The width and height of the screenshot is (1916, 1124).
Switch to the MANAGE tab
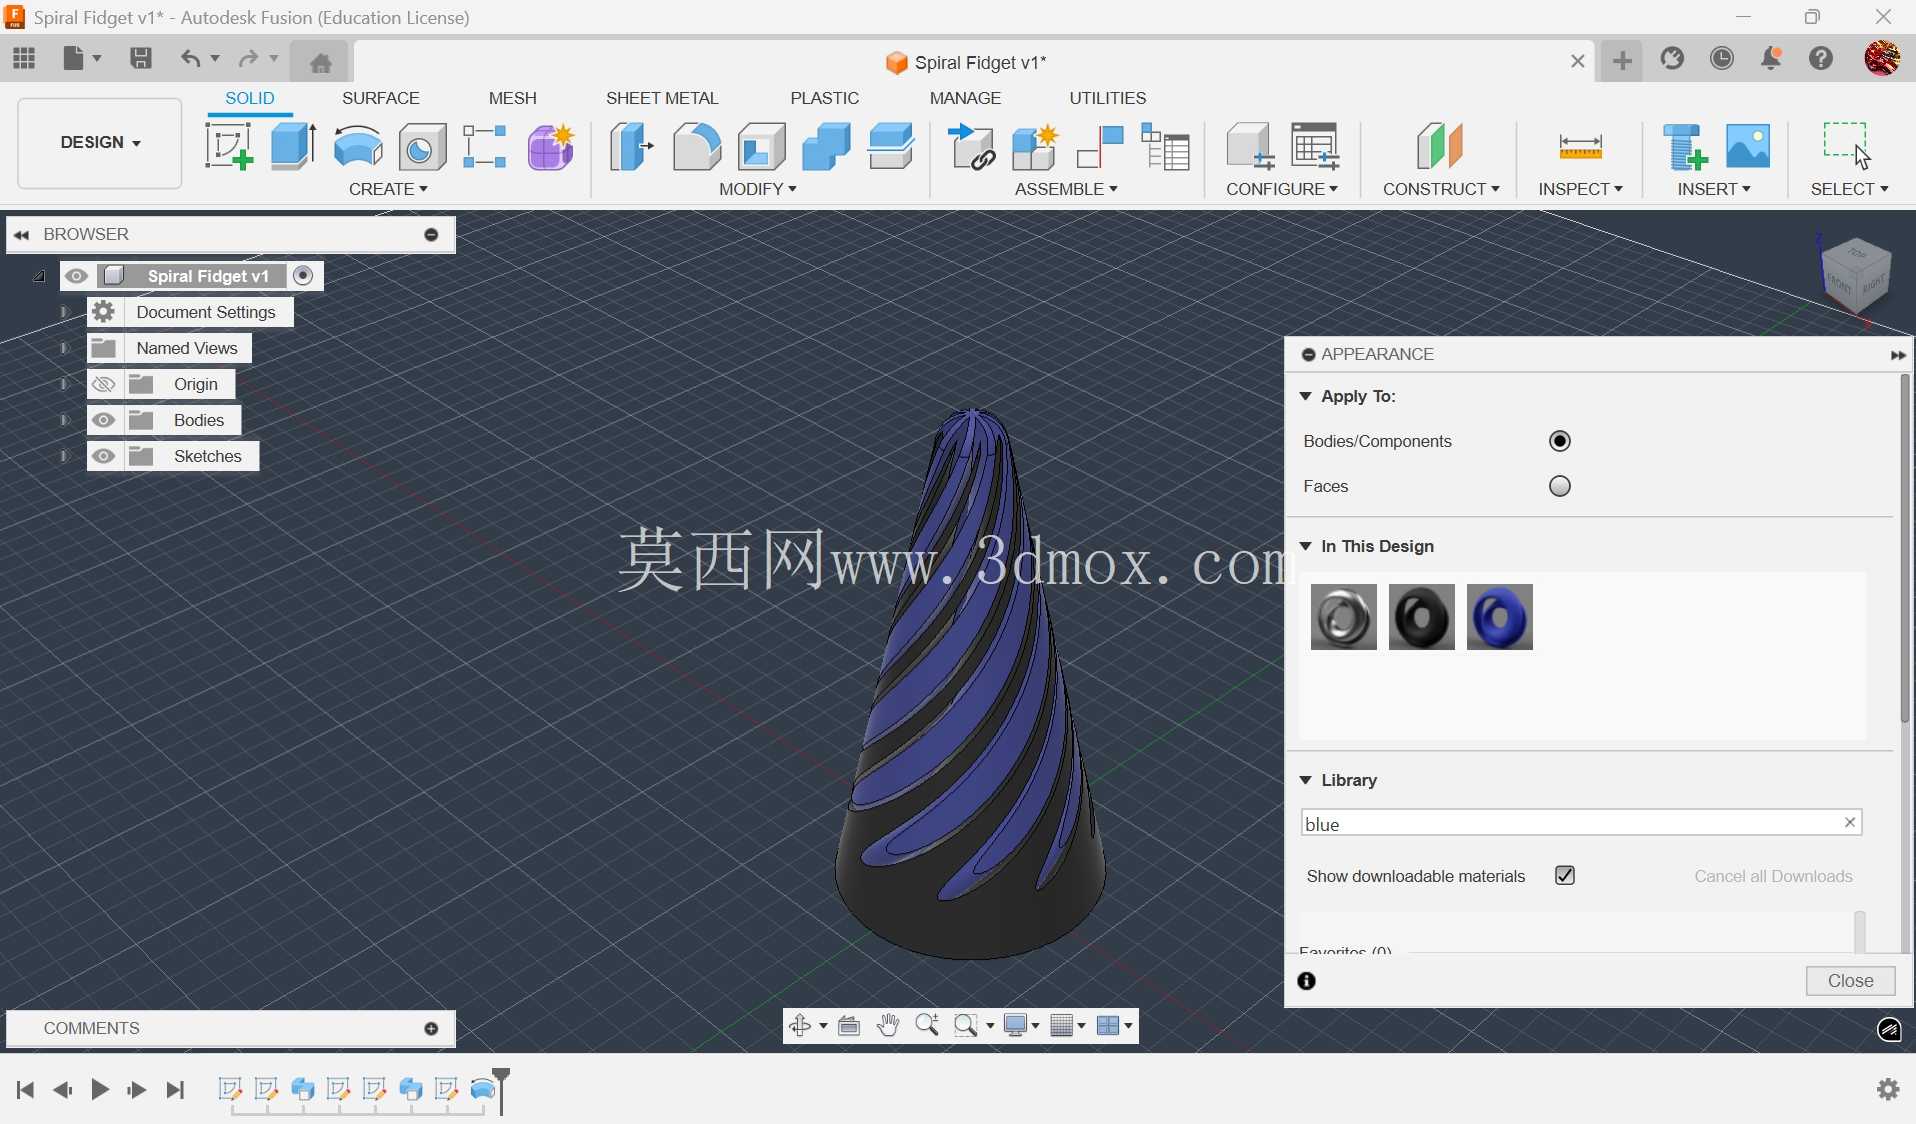point(965,98)
